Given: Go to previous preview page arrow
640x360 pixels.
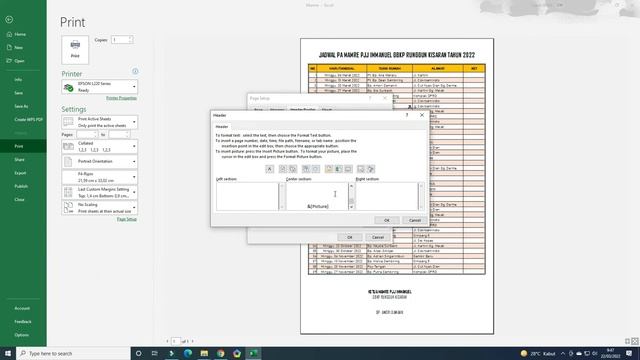Looking at the screenshot, I should [x=167, y=341].
